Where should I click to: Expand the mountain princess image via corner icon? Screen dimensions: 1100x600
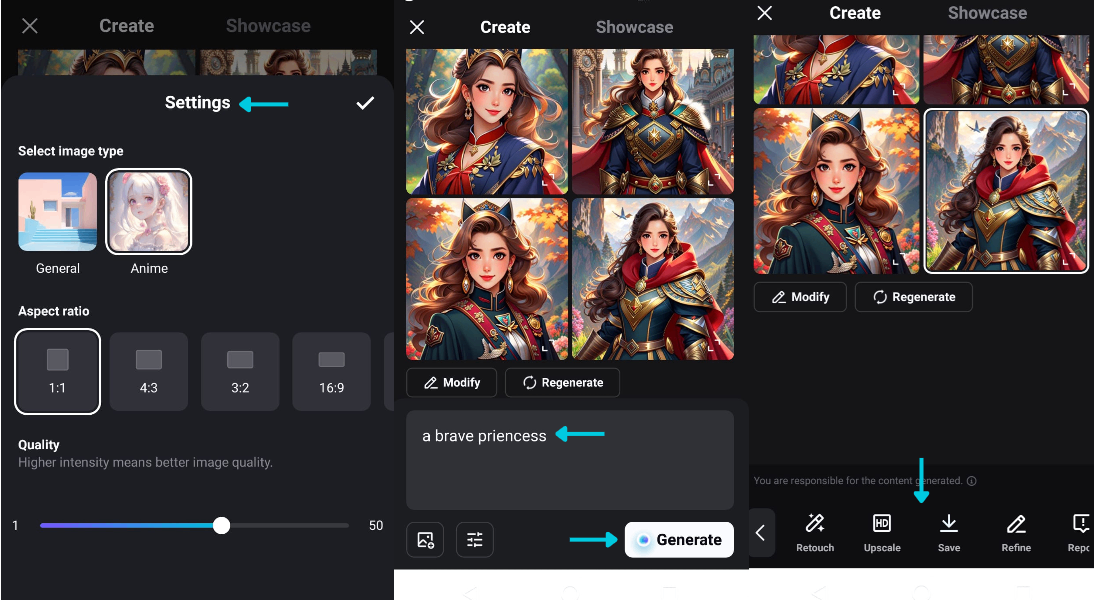(1068, 262)
